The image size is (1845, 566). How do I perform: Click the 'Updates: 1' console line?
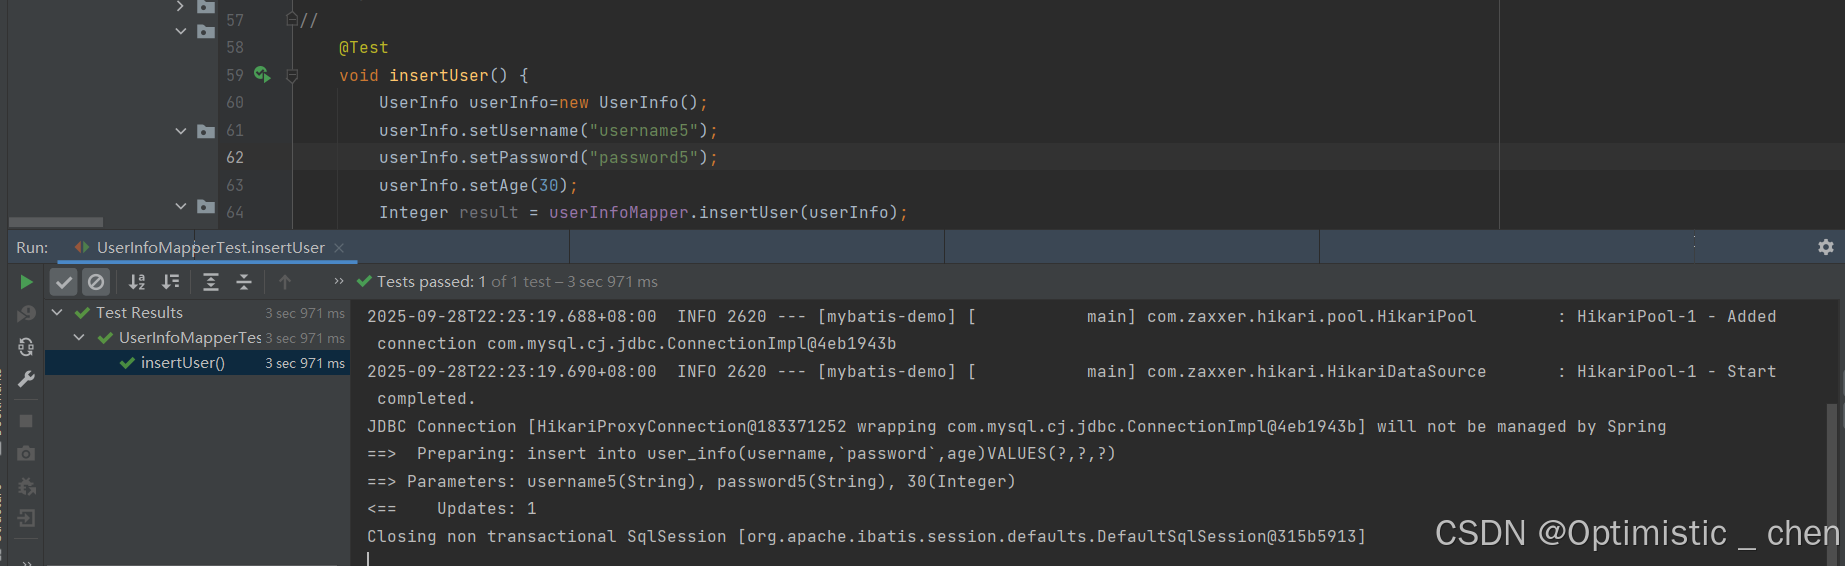coord(452,508)
